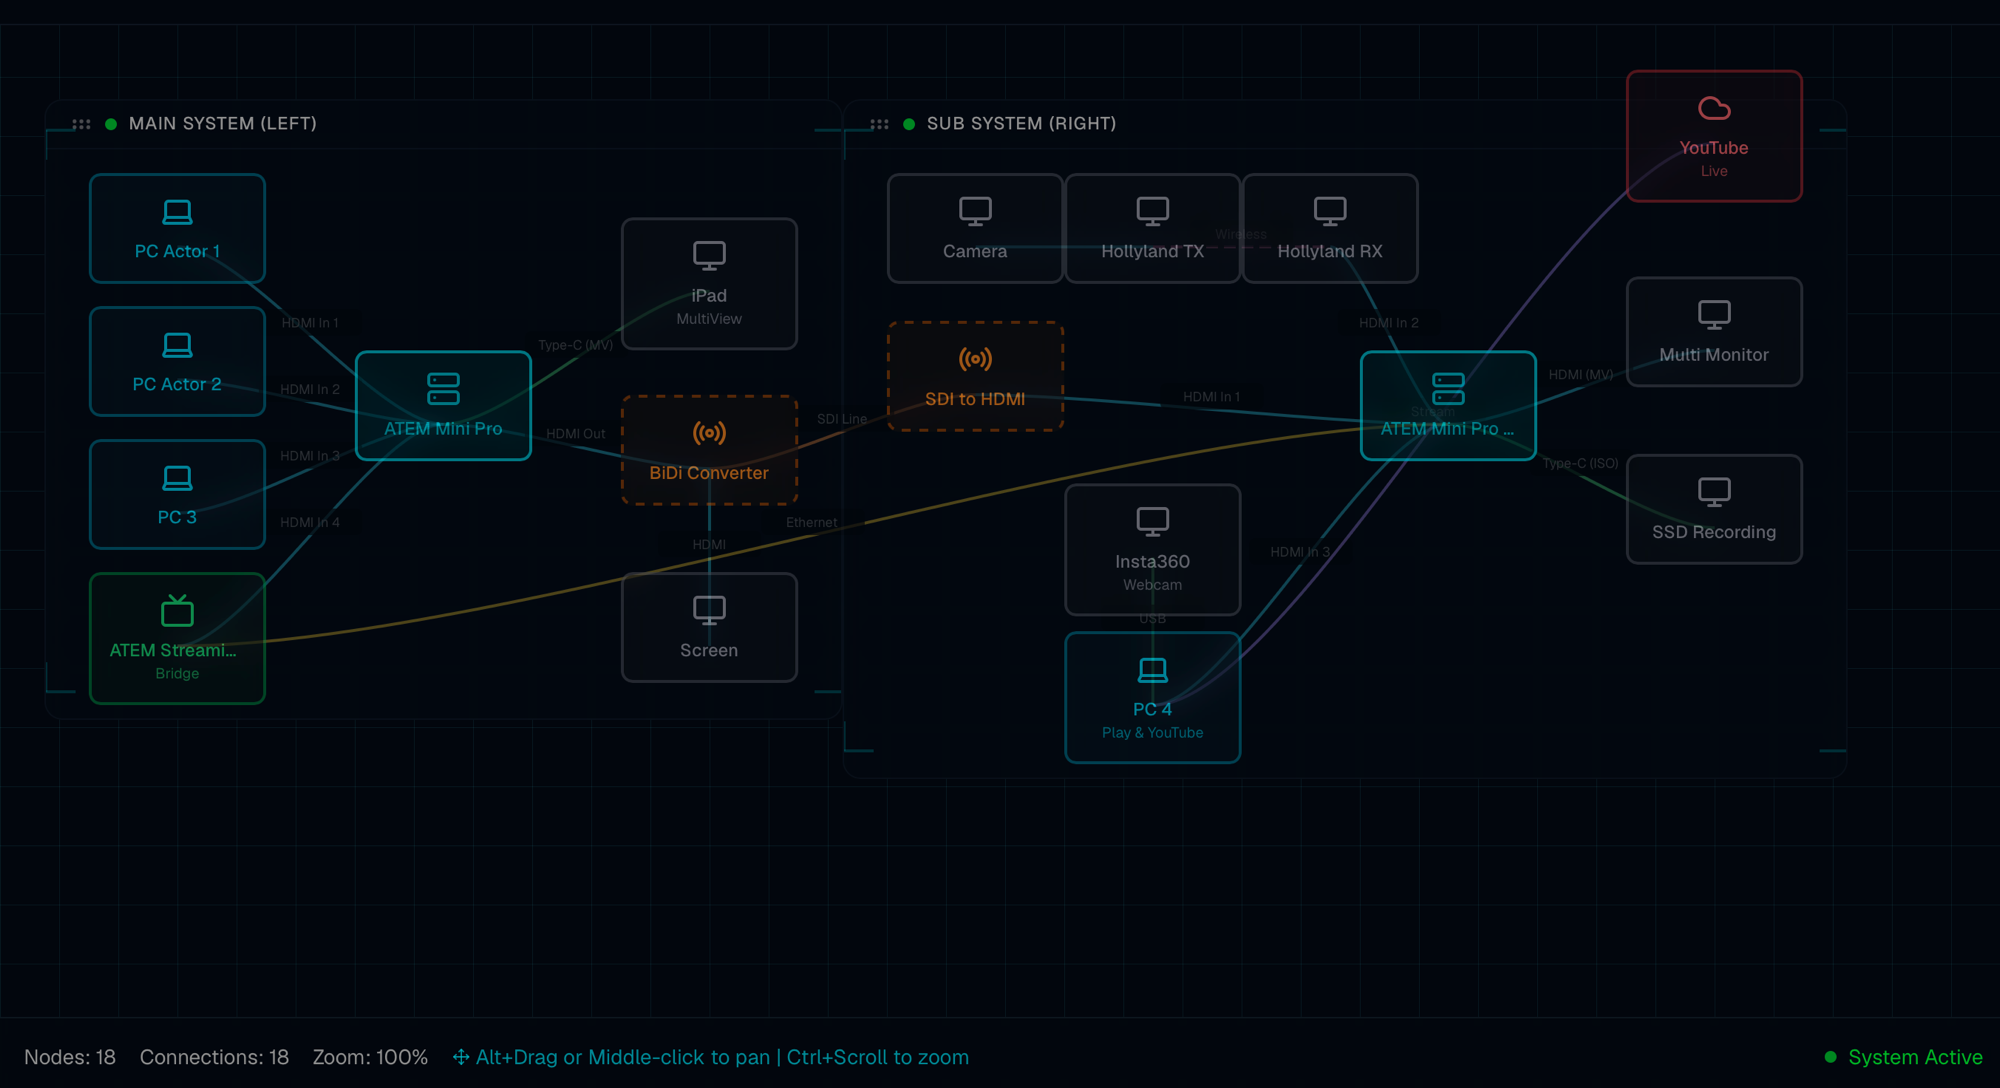2000x1088 pixels.
Task: Select the PC 3 node label
Action: pyautogui.click(x=177, y=517)
